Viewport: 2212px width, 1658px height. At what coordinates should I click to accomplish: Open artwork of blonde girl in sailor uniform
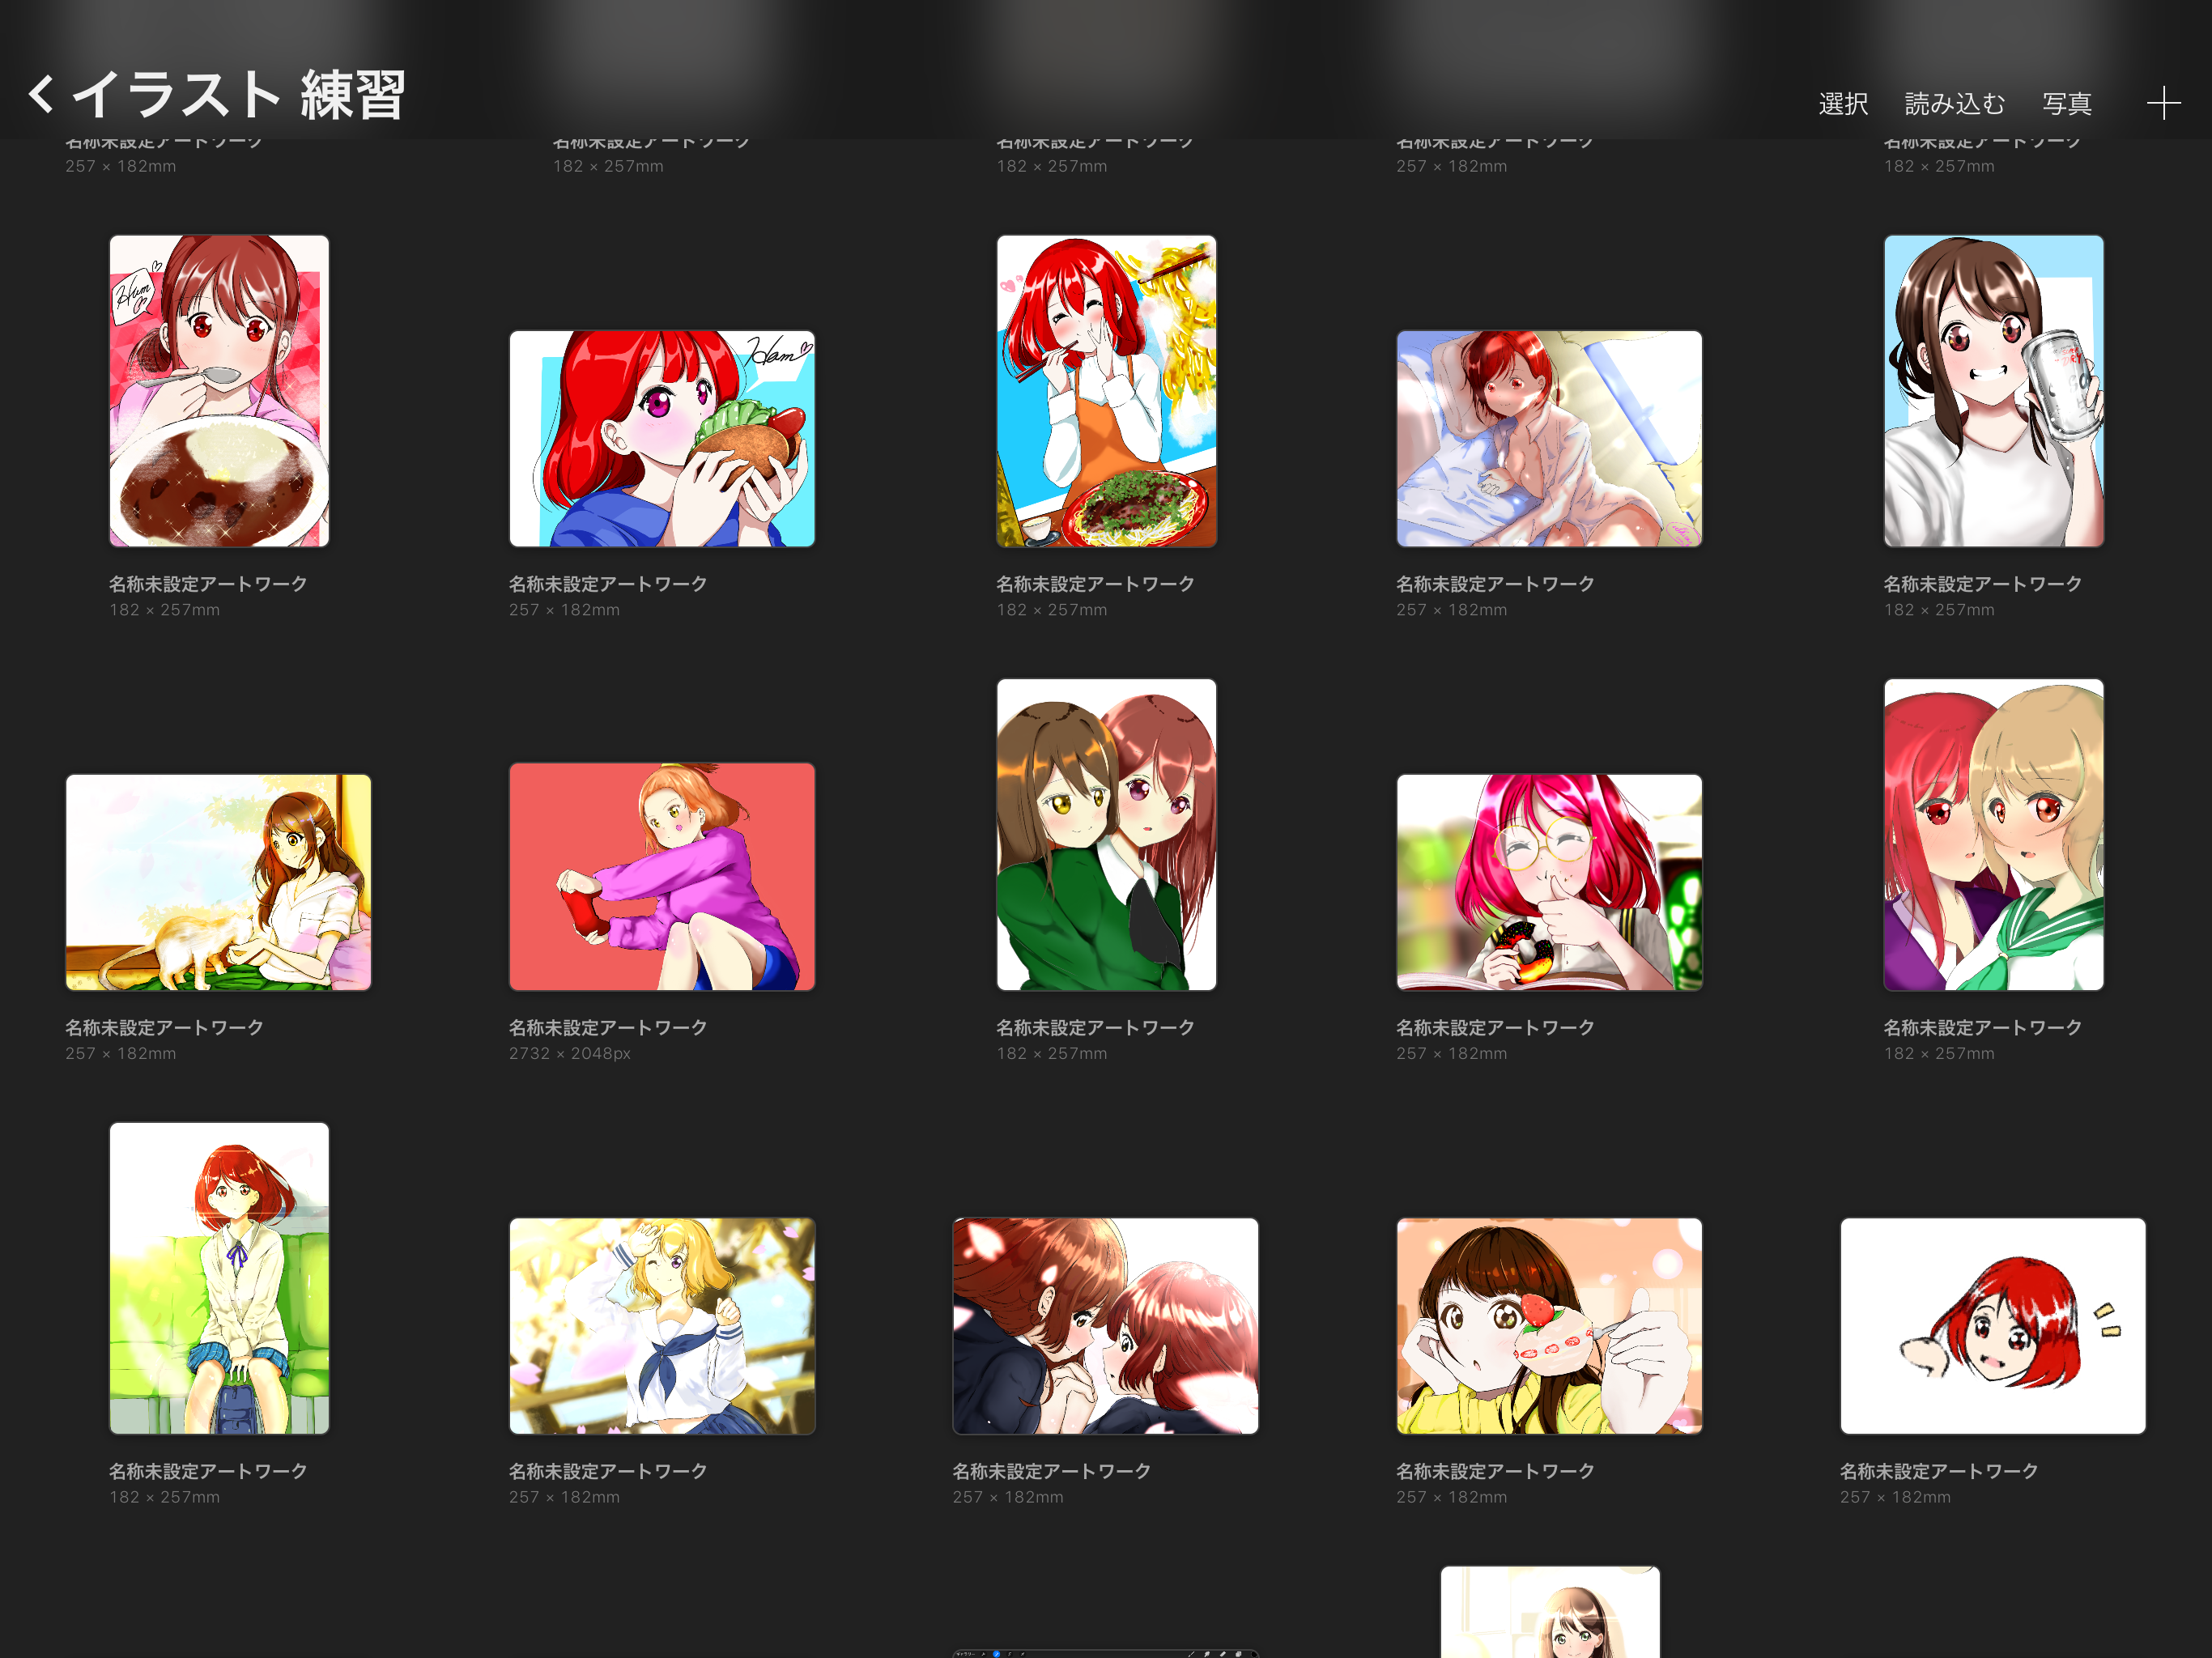click(662, 1326)
